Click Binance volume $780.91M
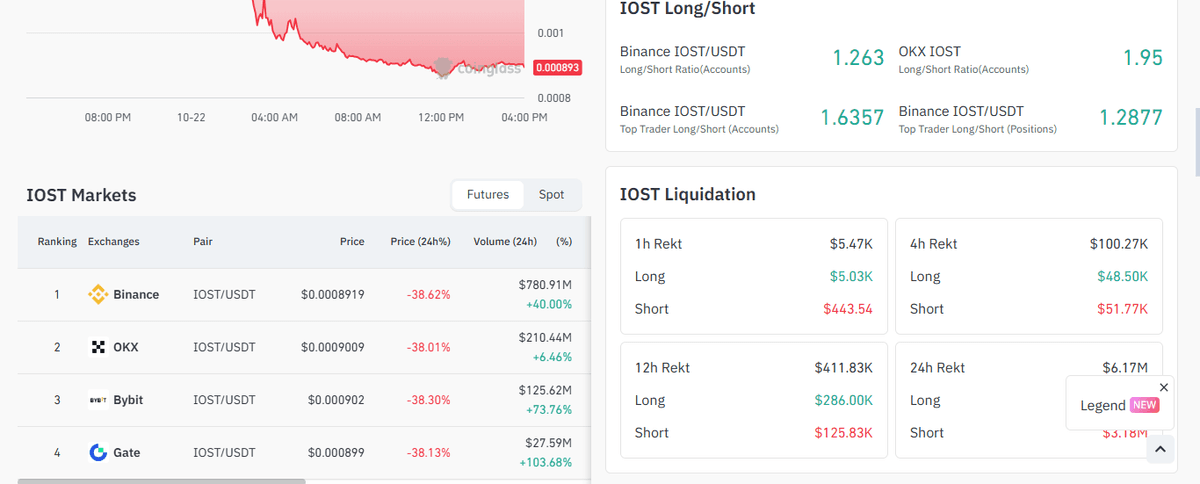The width and height of the screenshot is (1200, 484). 545,285
